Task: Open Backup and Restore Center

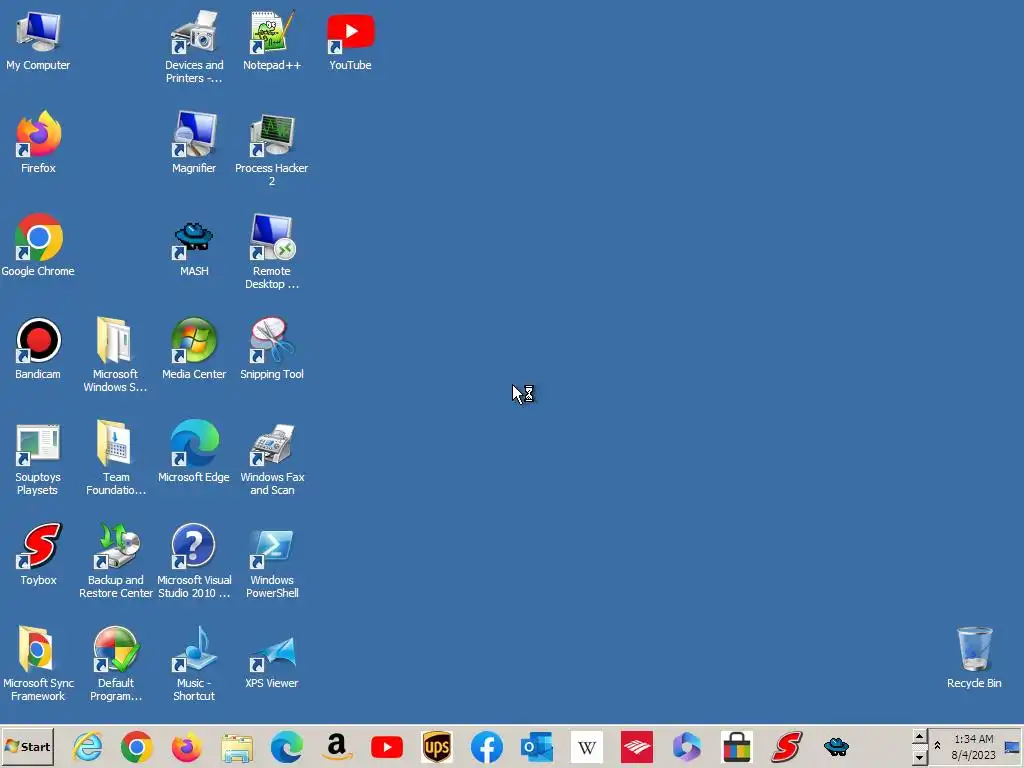Action: pyautogui.click(x=116, y=562)
